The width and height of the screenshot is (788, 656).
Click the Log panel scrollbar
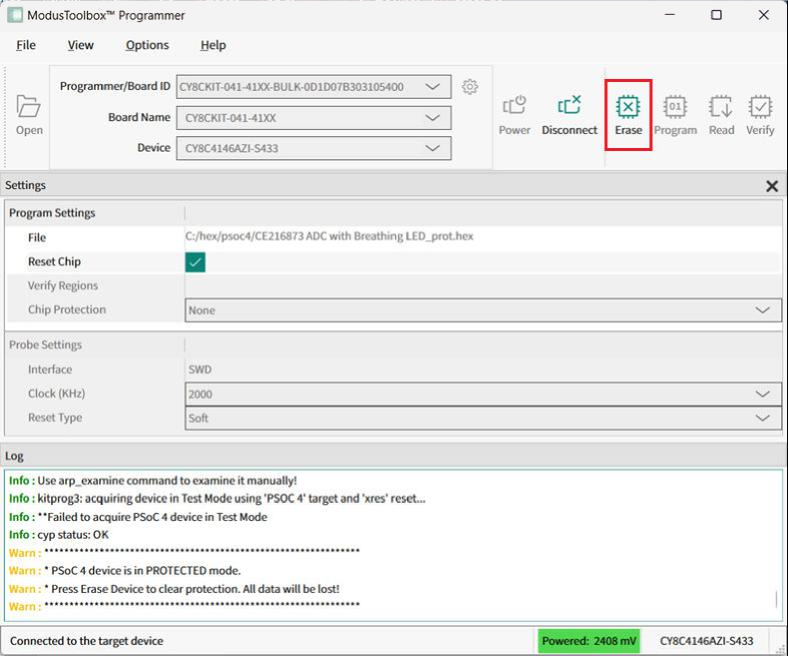pos(776,599)
